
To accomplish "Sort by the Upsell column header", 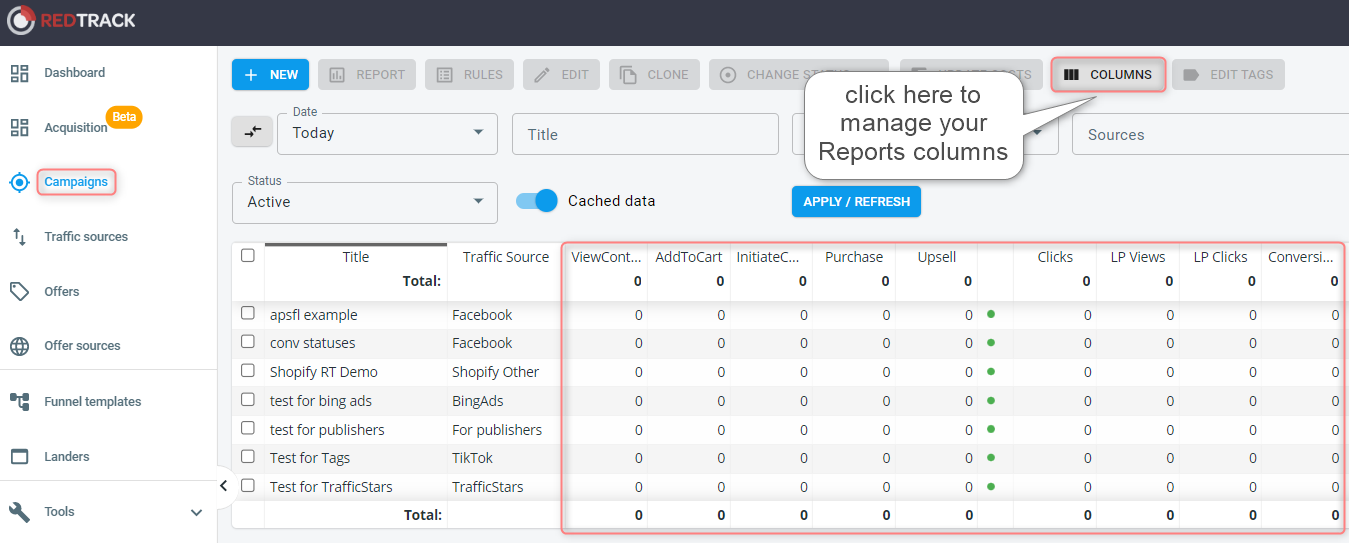I will pos(937,257).
